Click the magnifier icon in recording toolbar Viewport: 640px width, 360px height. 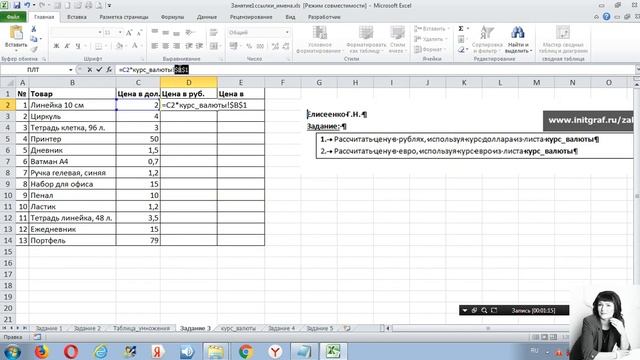[484, 310]
